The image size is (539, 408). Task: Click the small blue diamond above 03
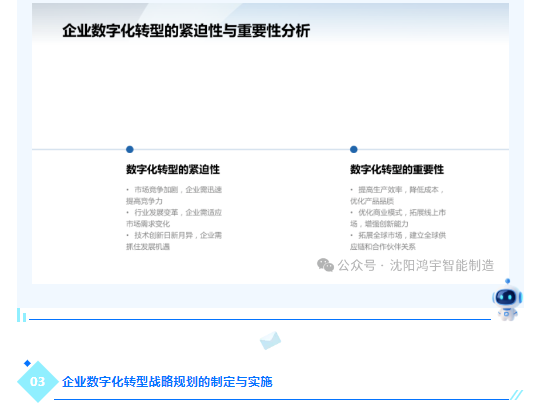[x=27, y=363]
